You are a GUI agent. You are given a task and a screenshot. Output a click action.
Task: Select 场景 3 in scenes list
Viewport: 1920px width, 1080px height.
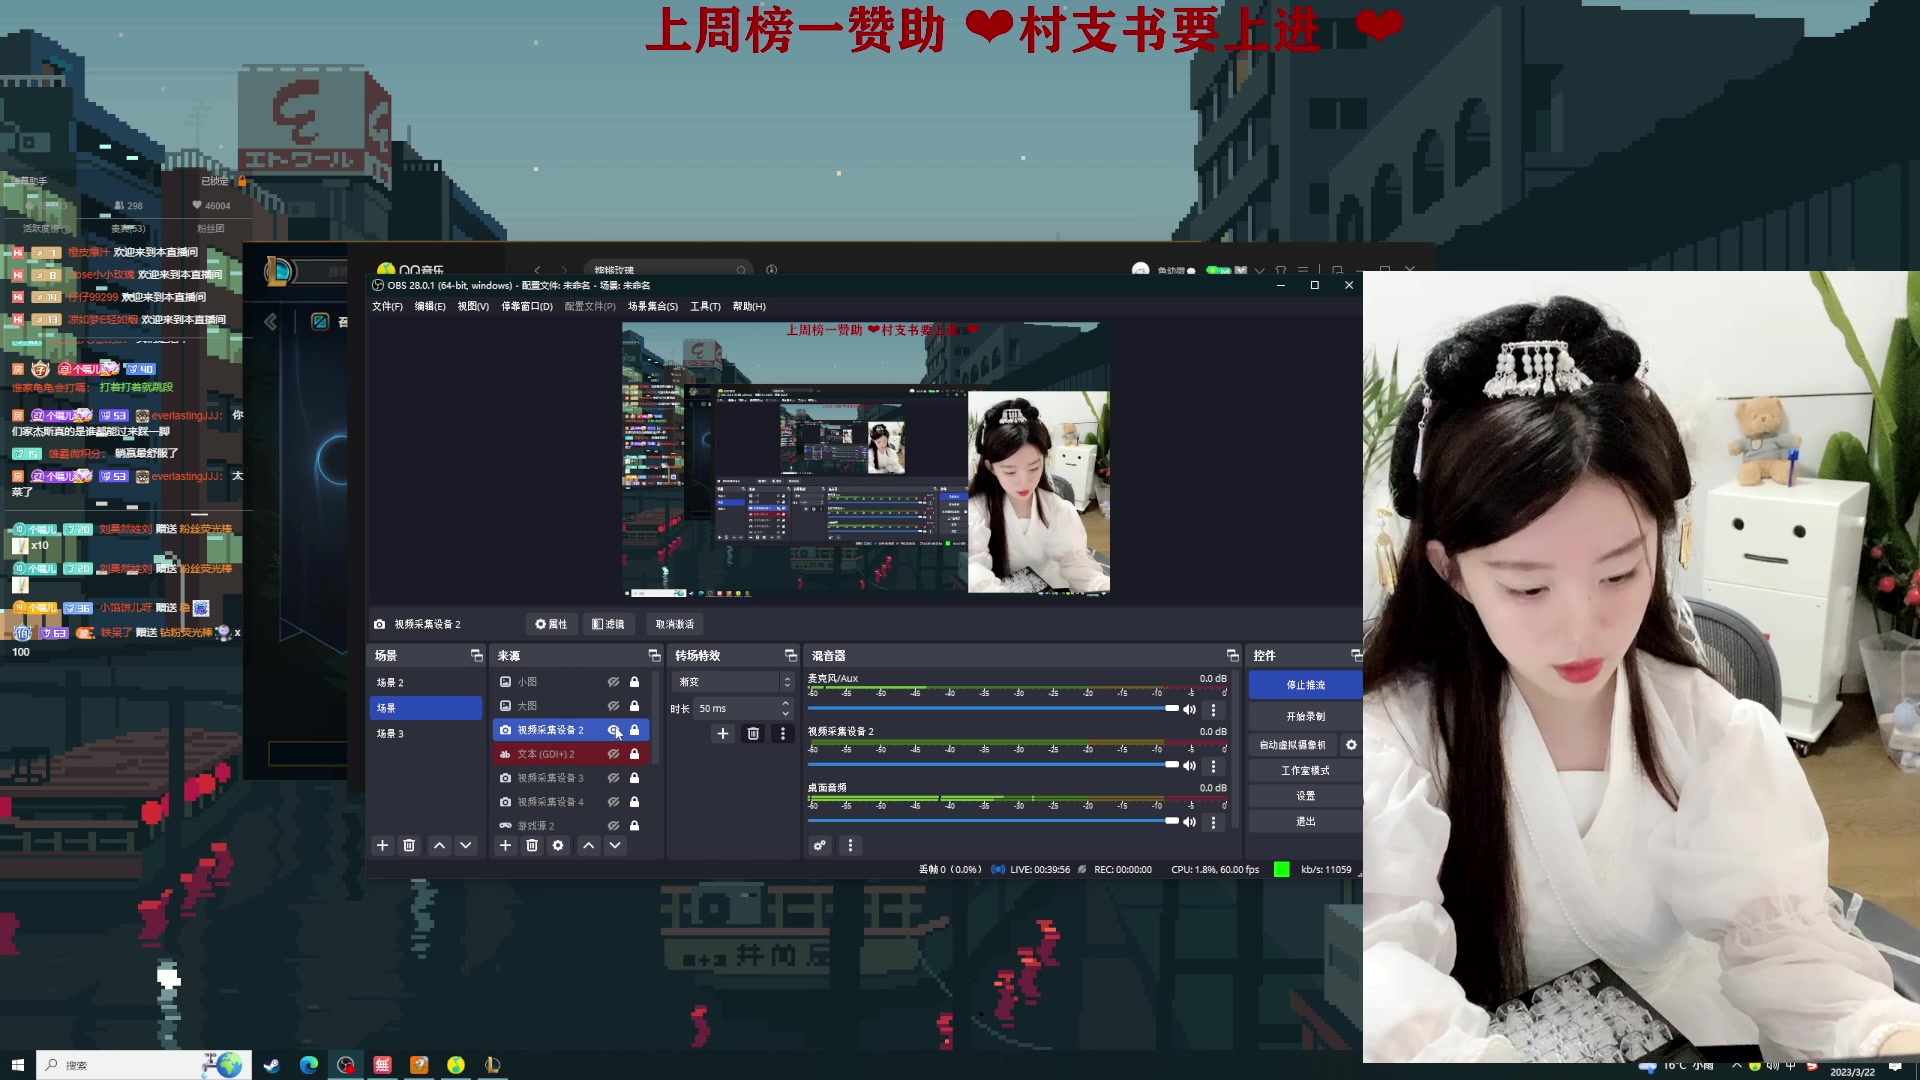(x=426, y=734)
